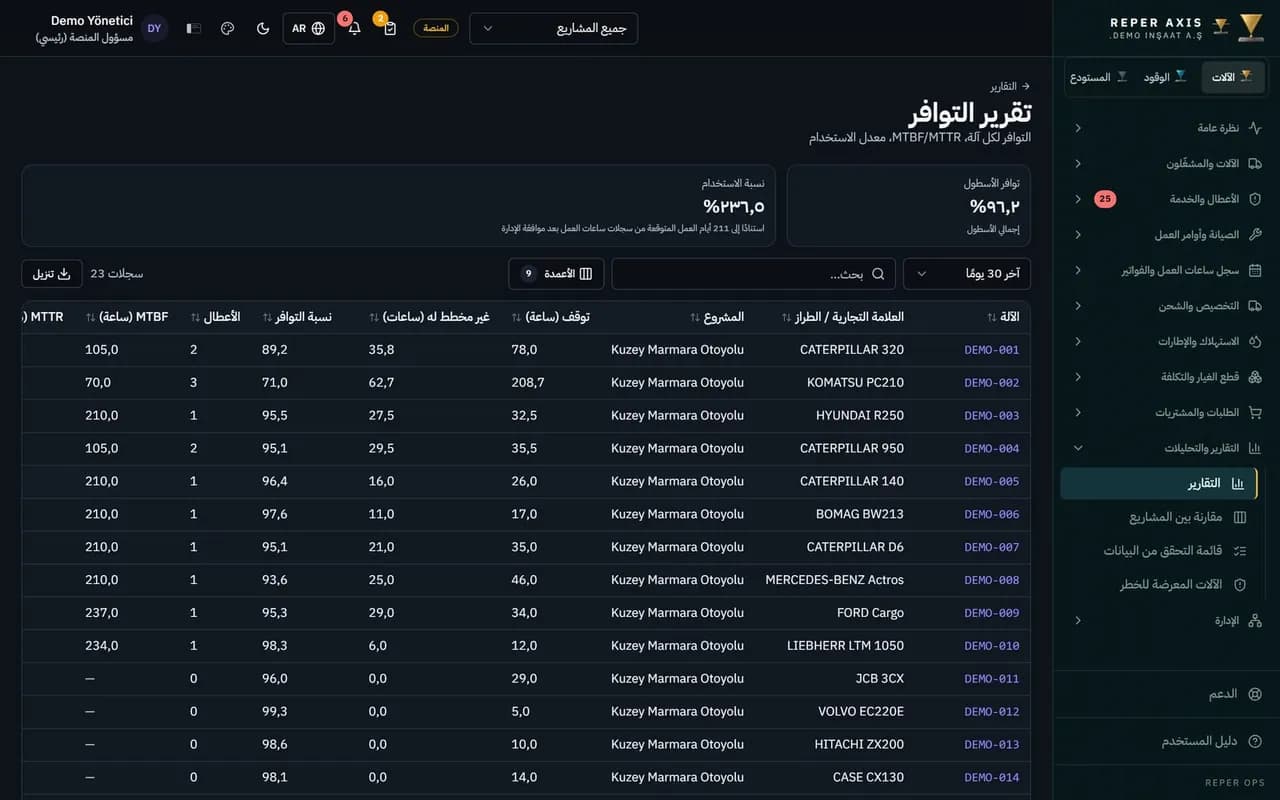
Task: Open الآلات المعرضة للخطر menu item
Action: [1159, 584]
